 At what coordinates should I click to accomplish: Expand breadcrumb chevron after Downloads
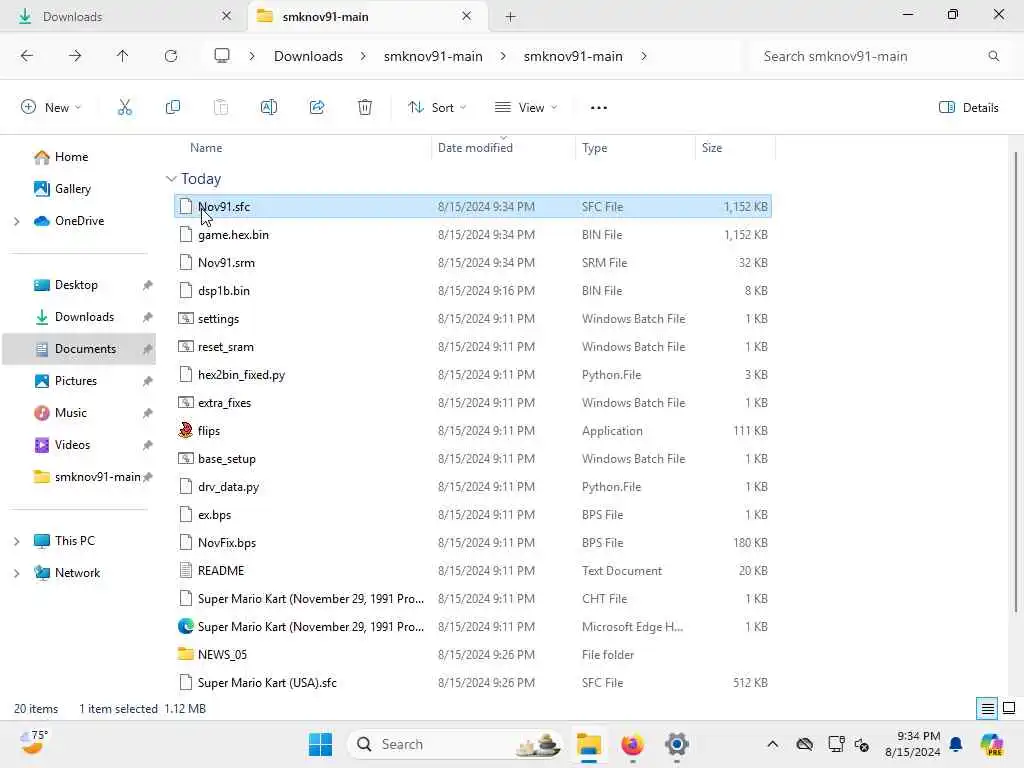point(363,56)
